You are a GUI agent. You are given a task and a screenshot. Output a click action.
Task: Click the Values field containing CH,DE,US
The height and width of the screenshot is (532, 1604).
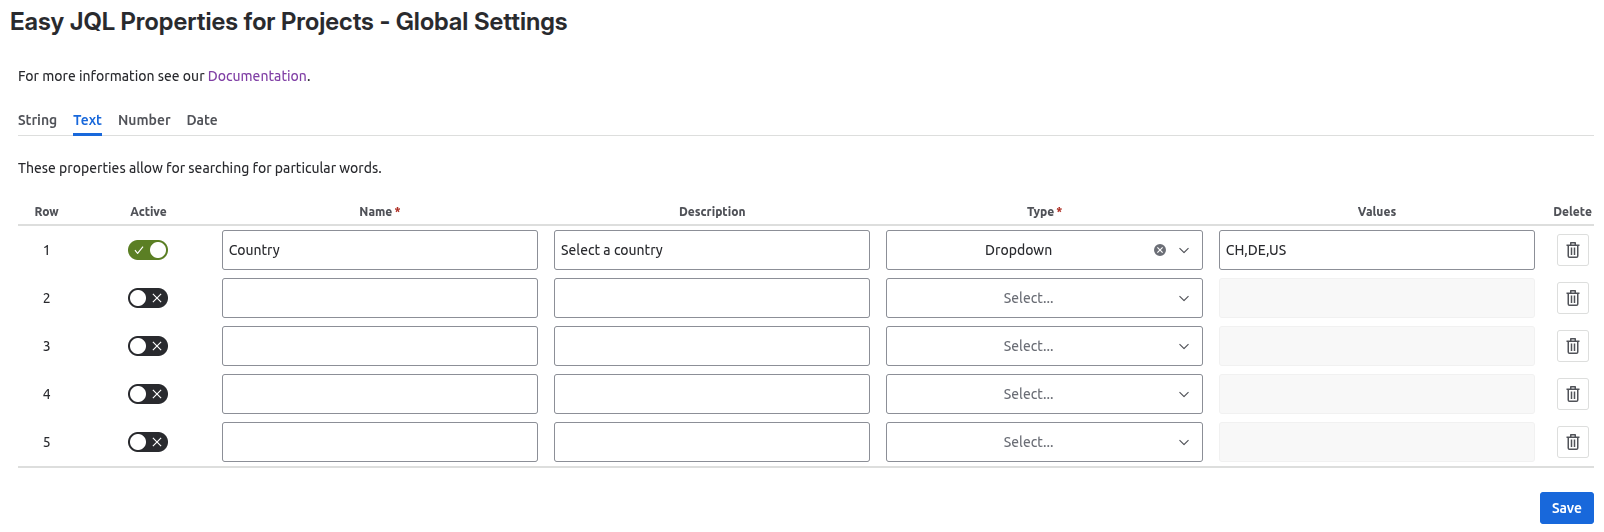1376,250
